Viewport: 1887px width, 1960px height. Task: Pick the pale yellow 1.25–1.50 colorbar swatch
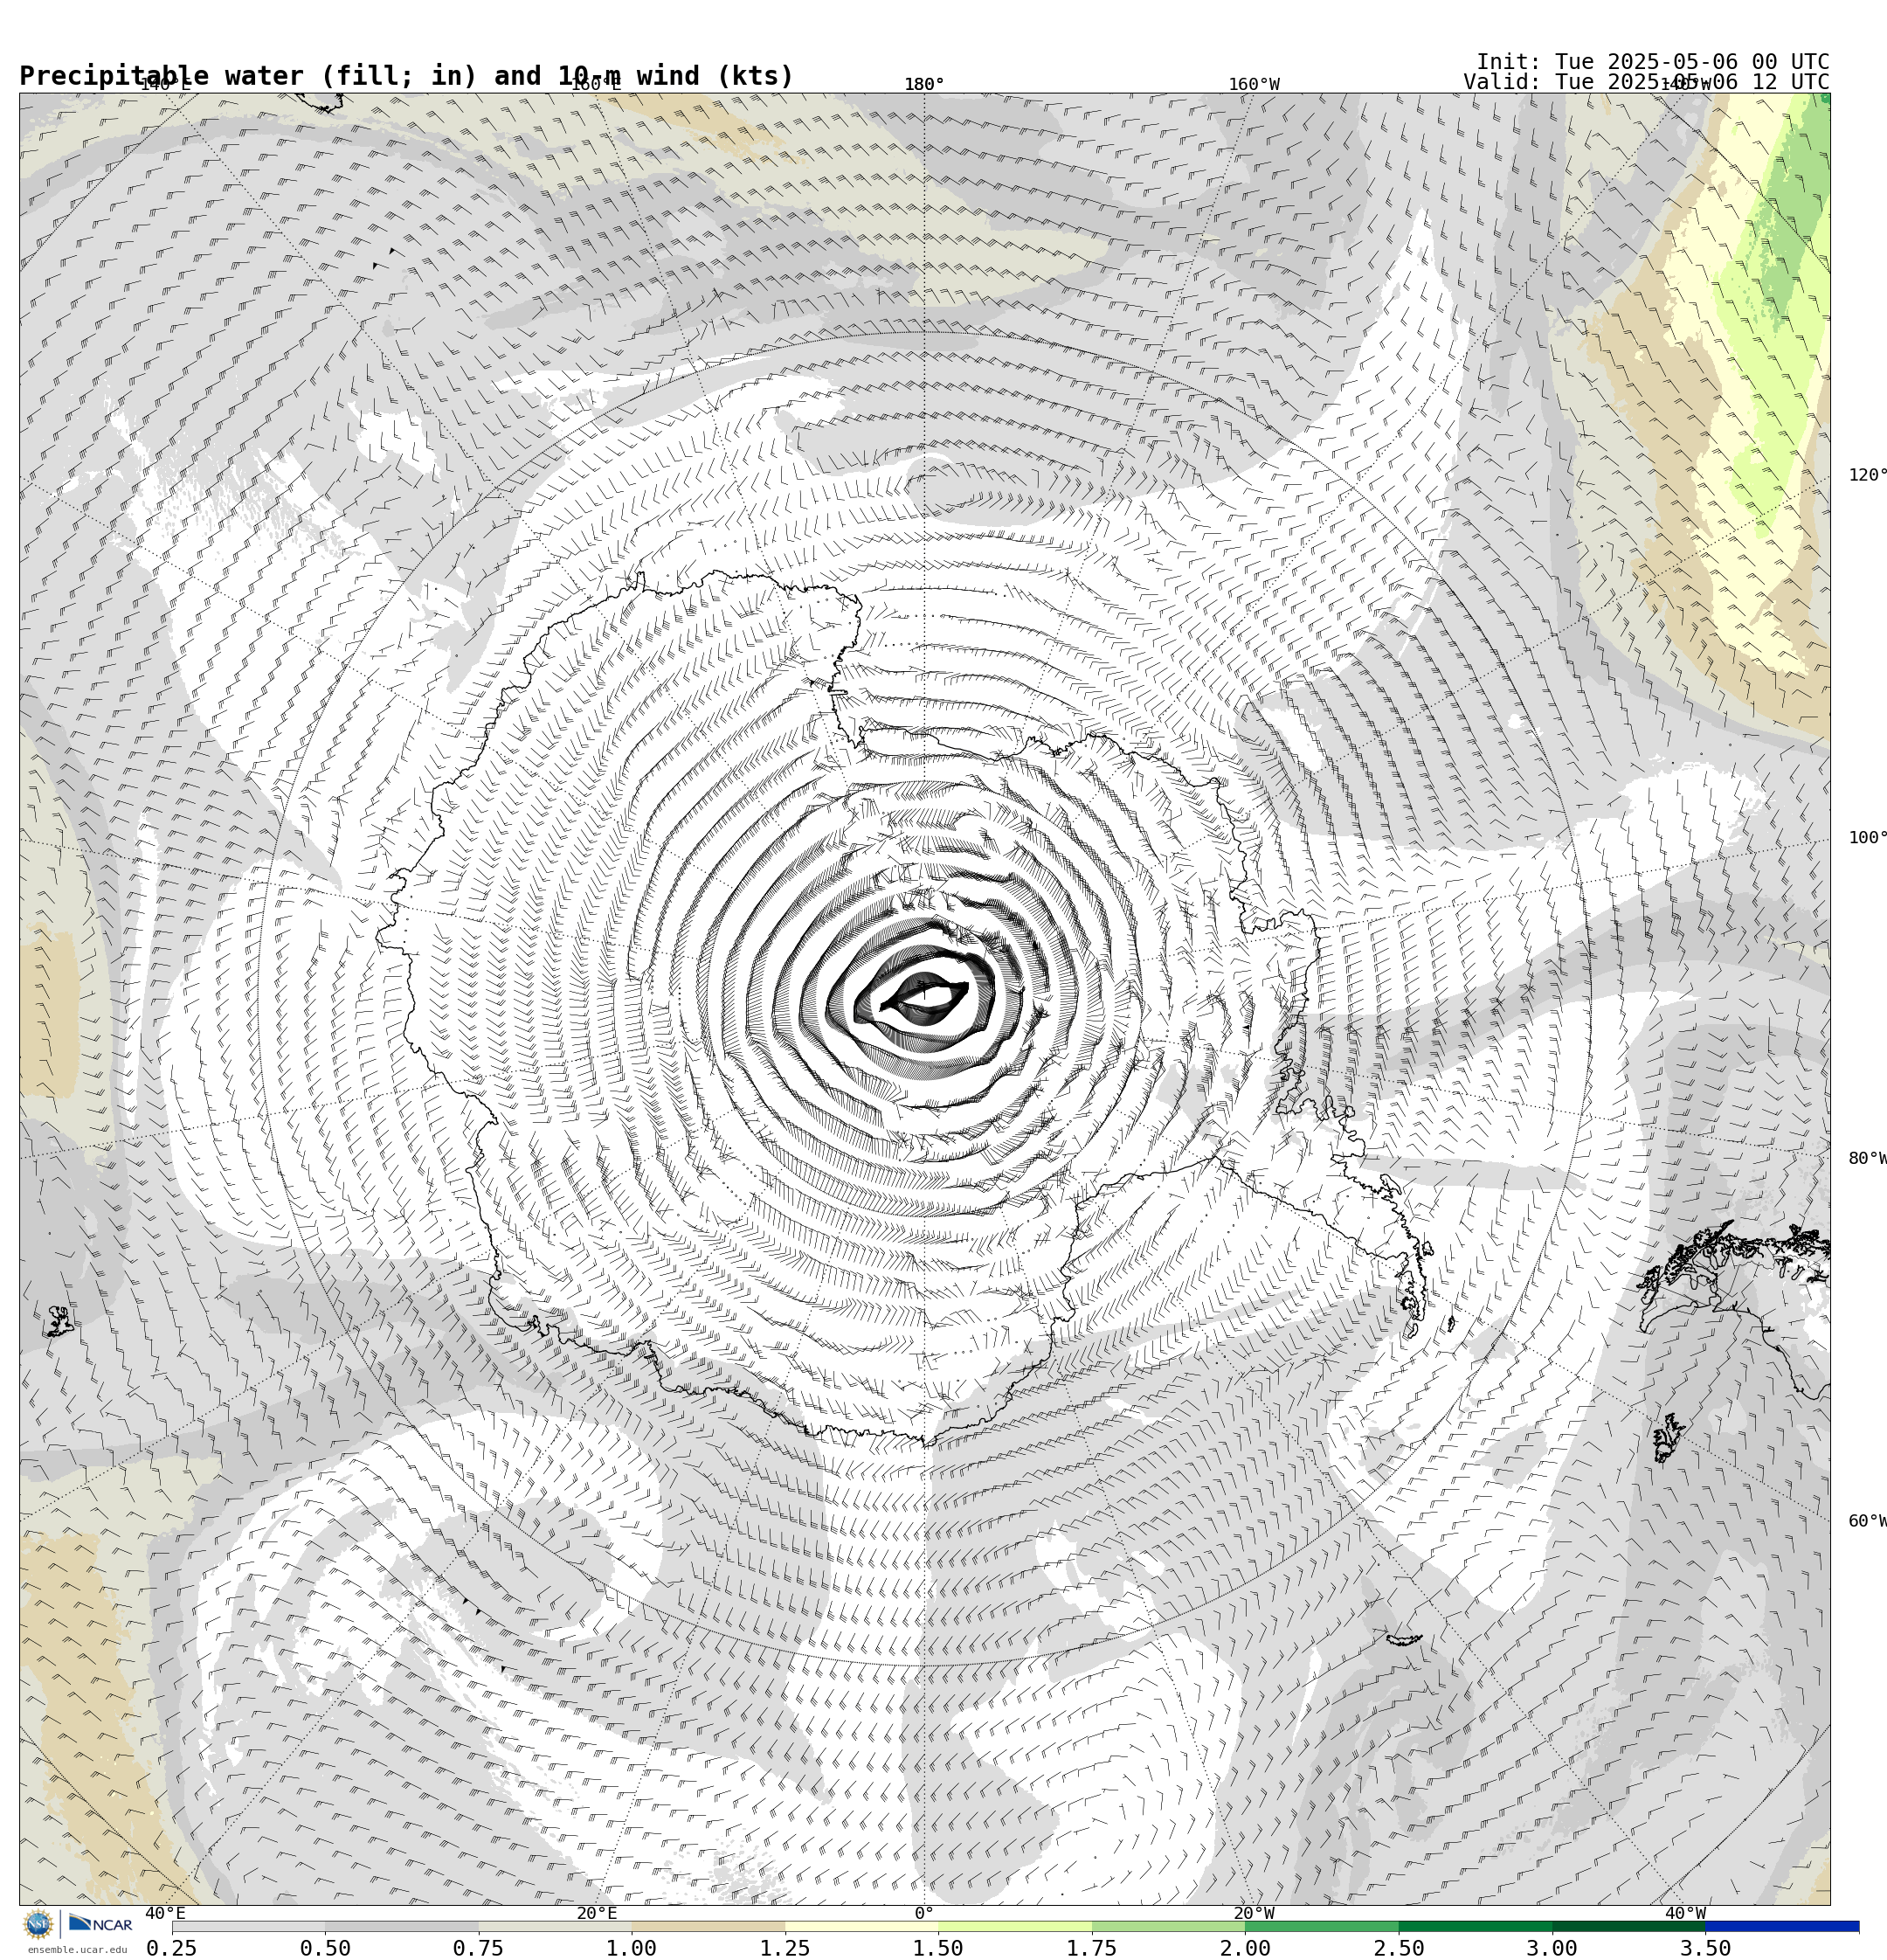[861, 1926]
